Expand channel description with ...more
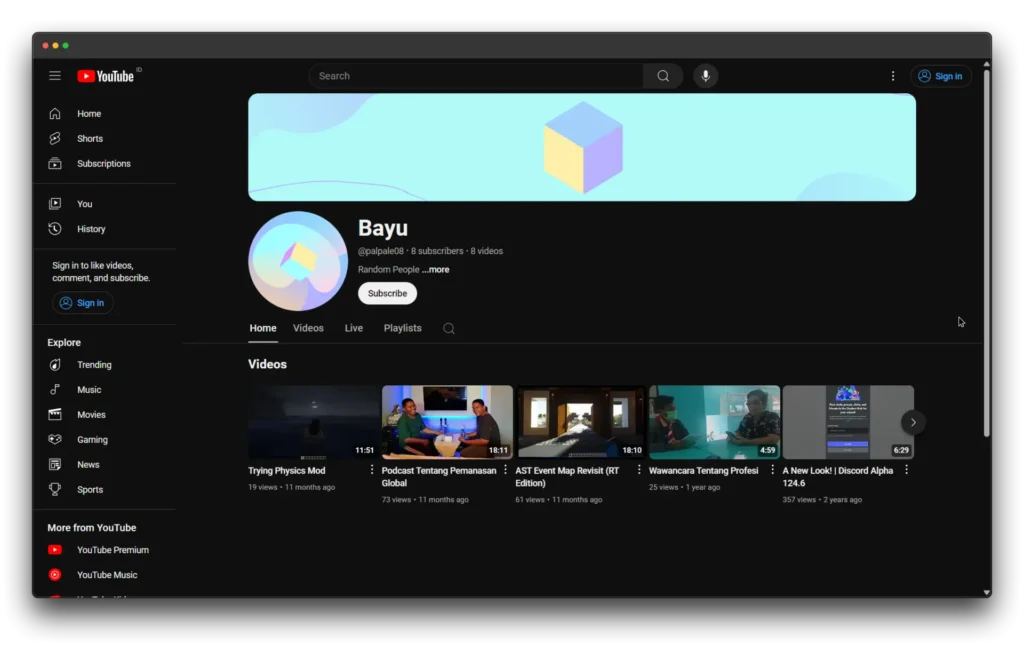The height and width of the screenshot is (646, 1024). pos(436,270)
